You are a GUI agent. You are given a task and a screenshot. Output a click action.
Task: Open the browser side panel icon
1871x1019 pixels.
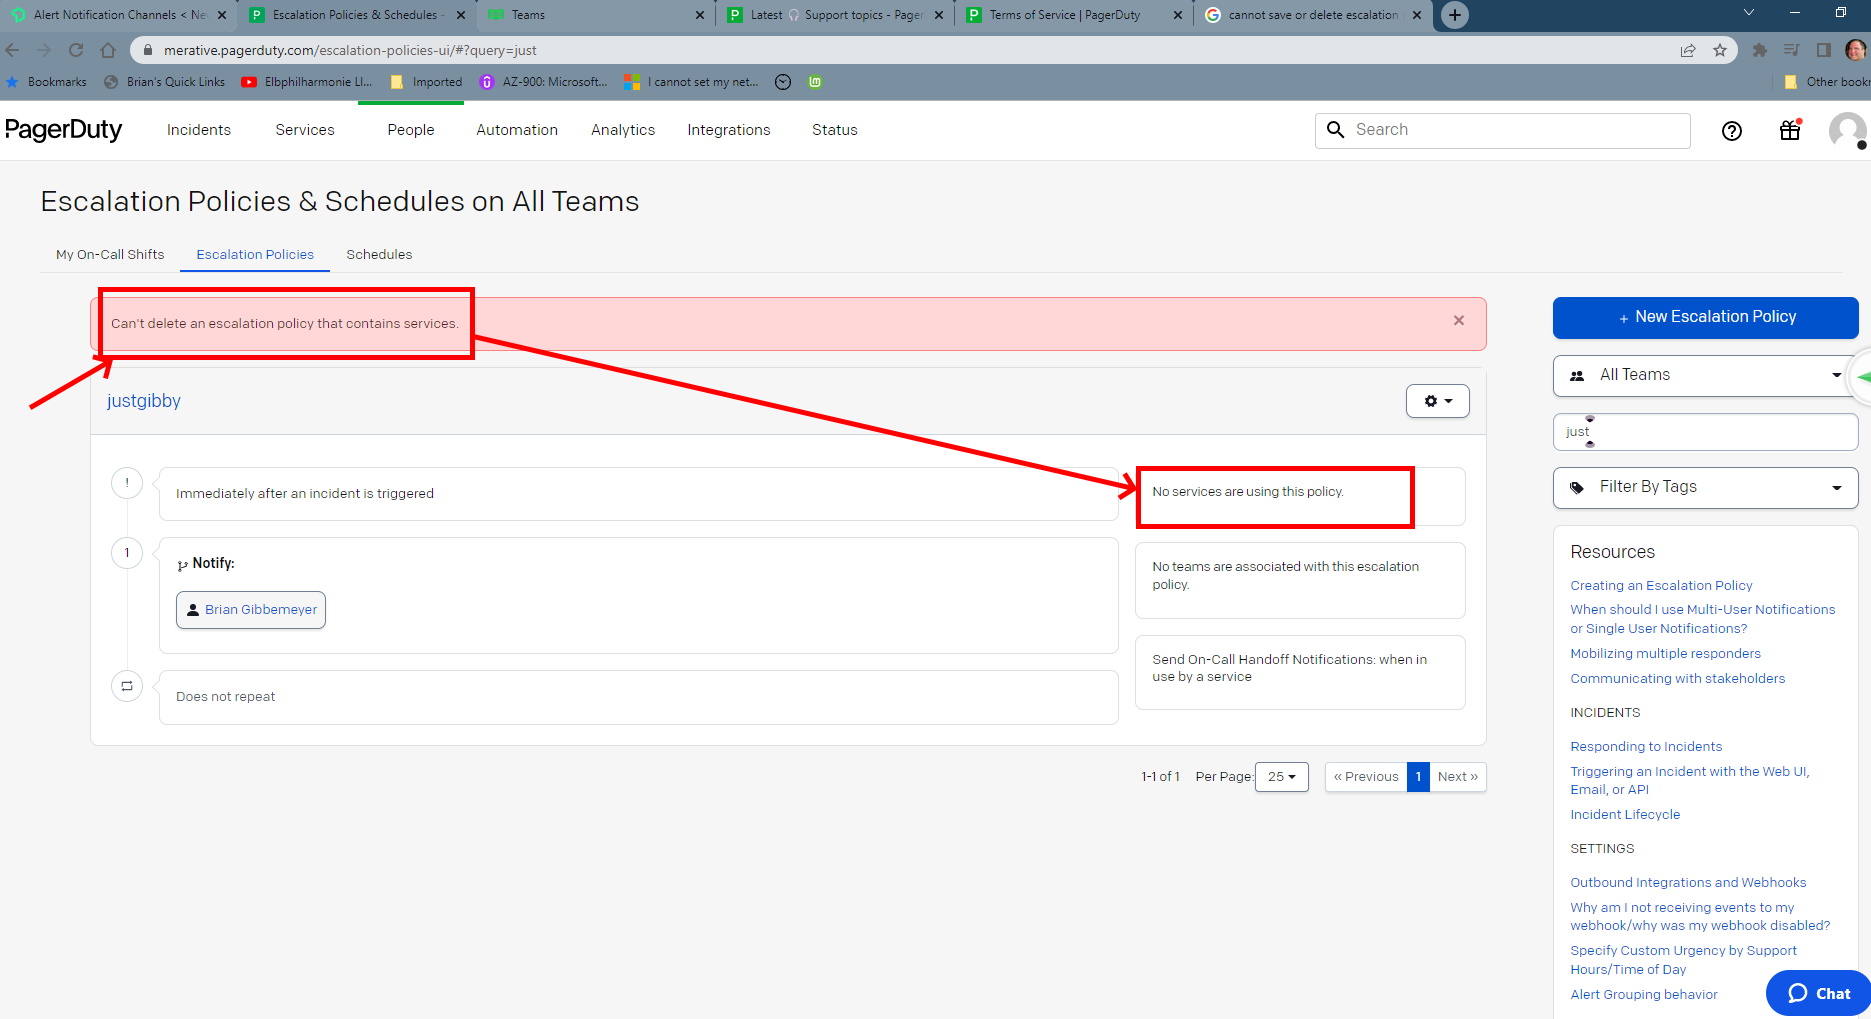[x=1824, y=50]
